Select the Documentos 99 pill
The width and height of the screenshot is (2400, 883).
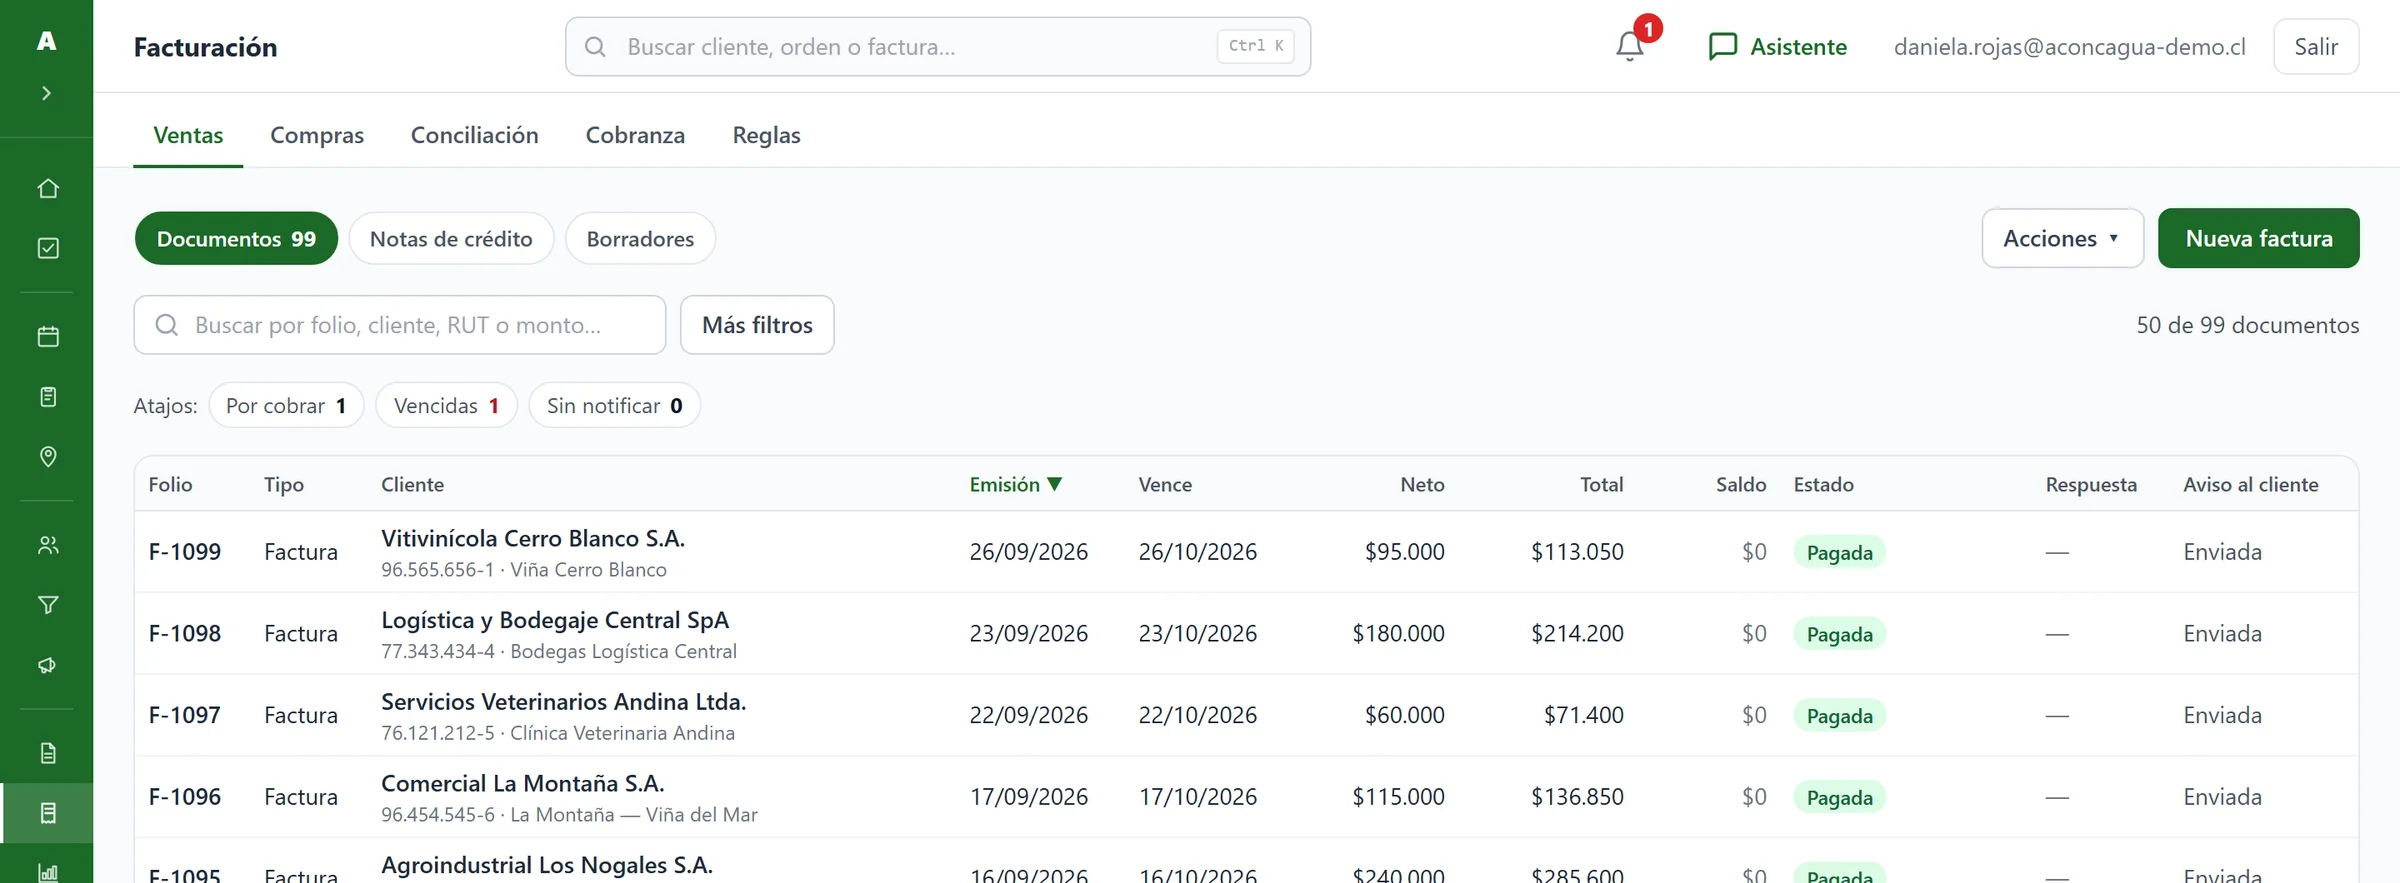pos(236,239)
